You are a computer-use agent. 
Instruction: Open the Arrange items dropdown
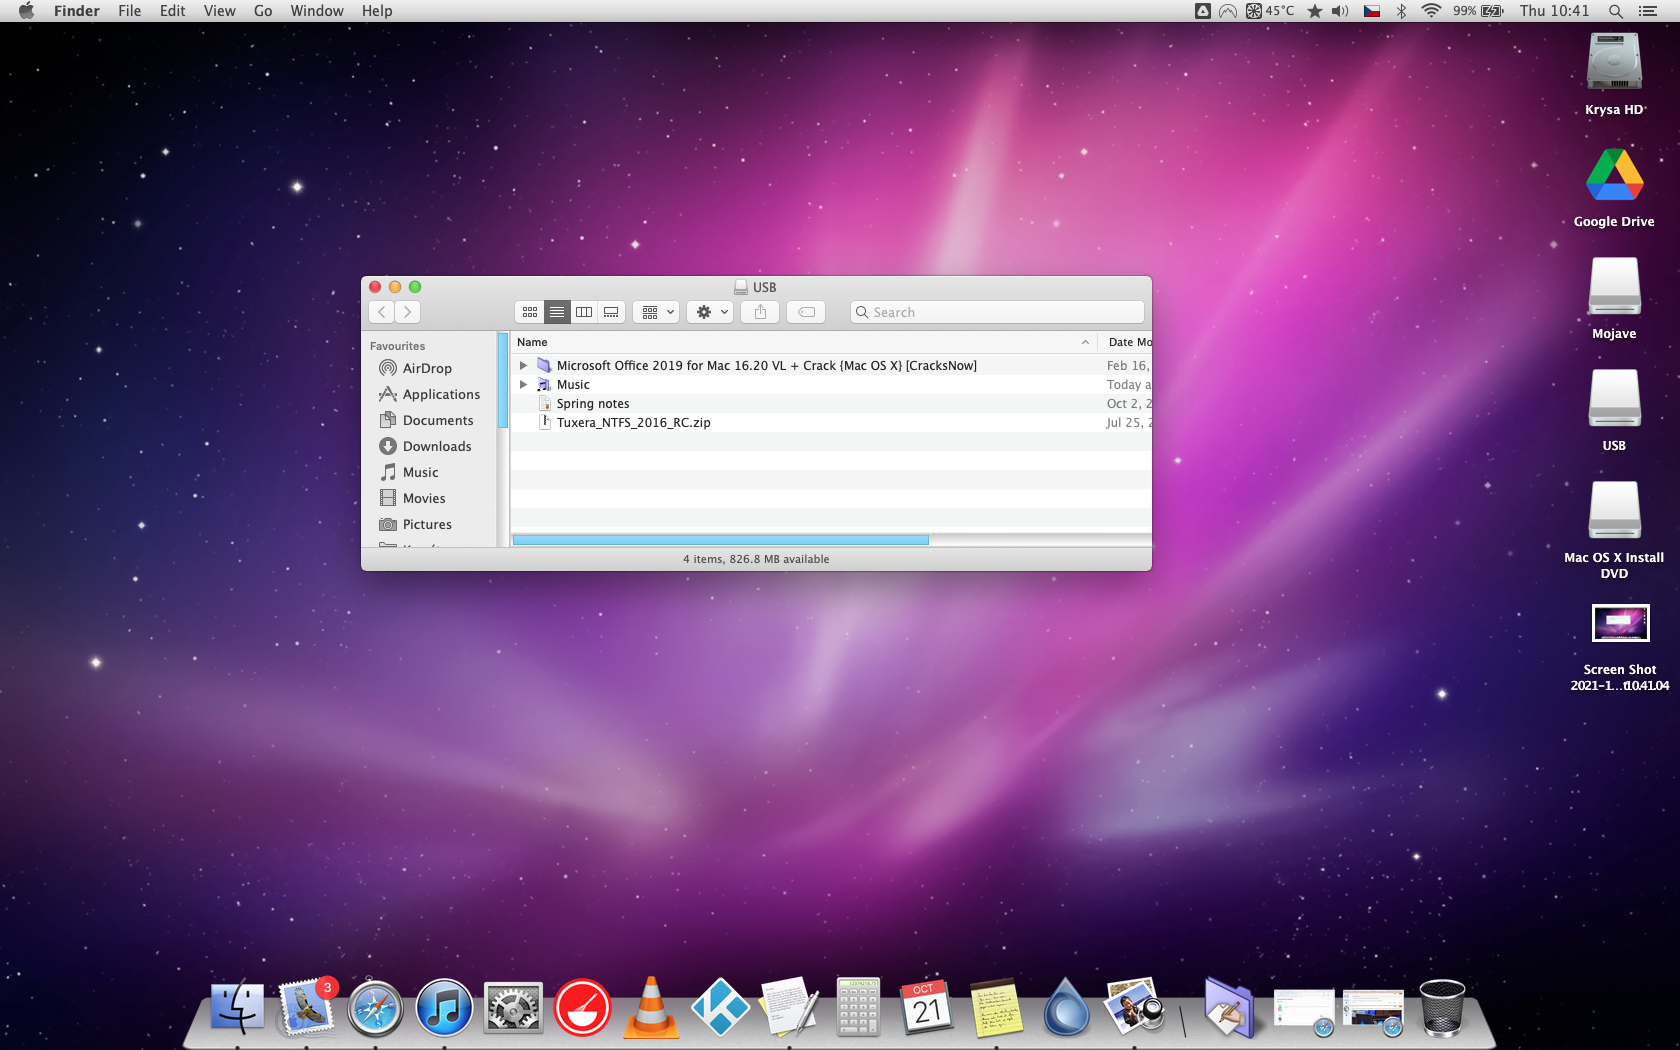pos(657,312)
